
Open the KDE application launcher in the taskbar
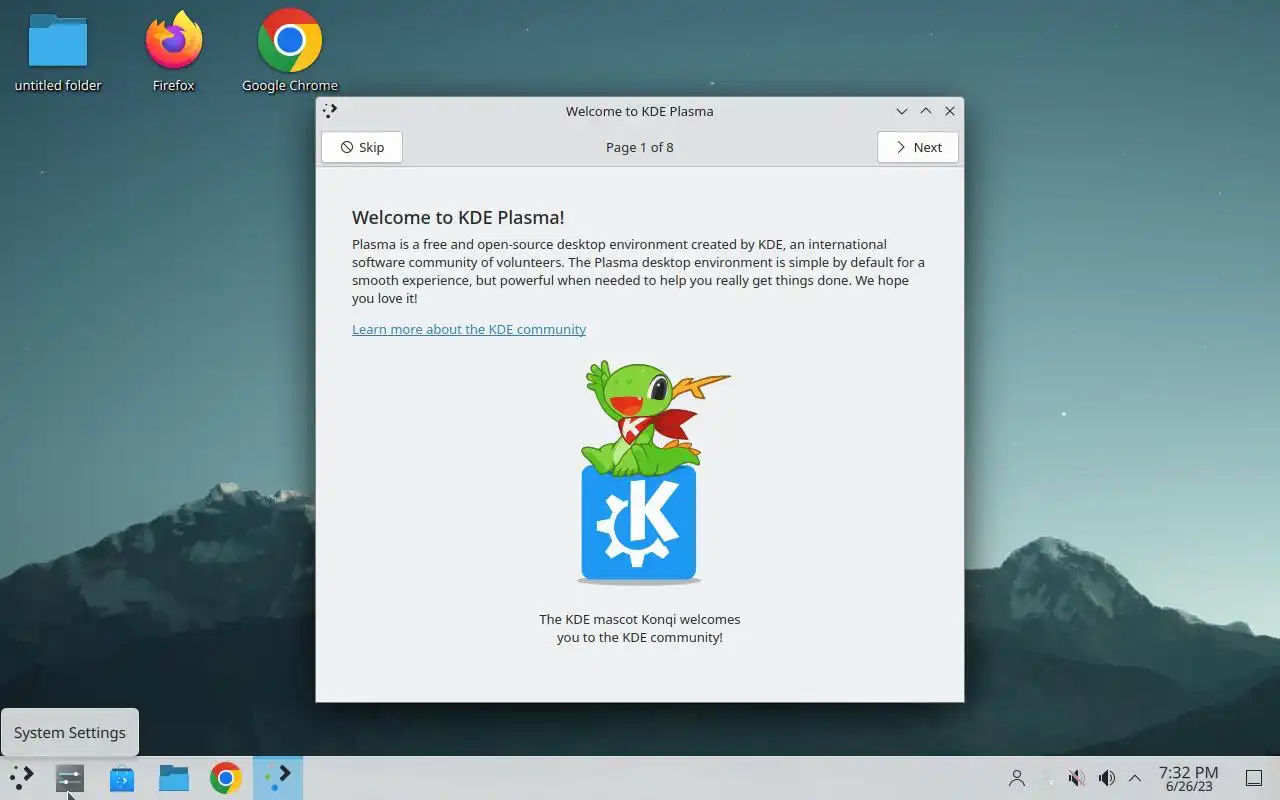click(x=22, y=778)
